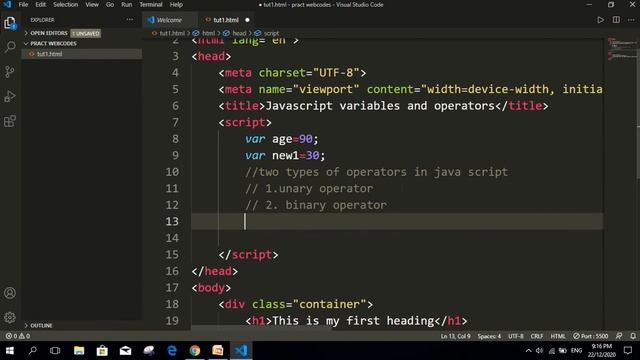Open the File menu
Viewport: 640px width, 360px height.
23,4
